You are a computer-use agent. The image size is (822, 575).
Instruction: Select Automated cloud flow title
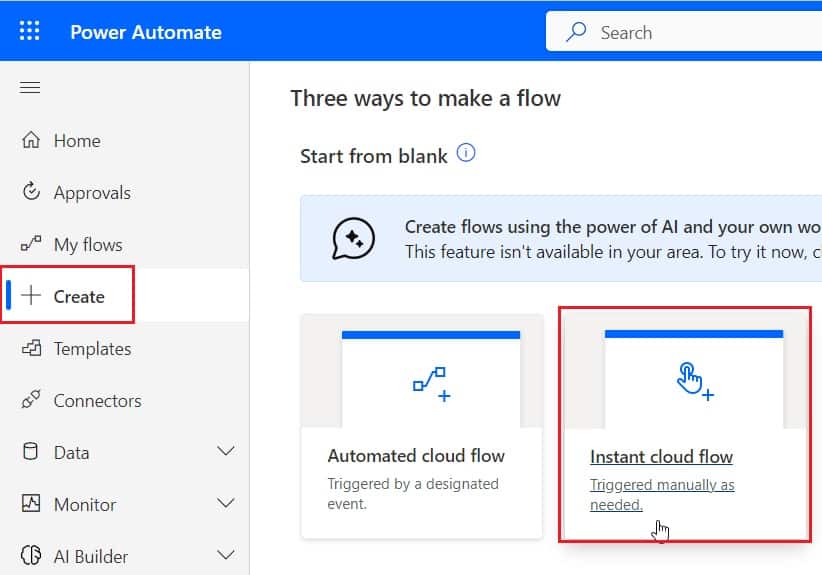point(416,455)
